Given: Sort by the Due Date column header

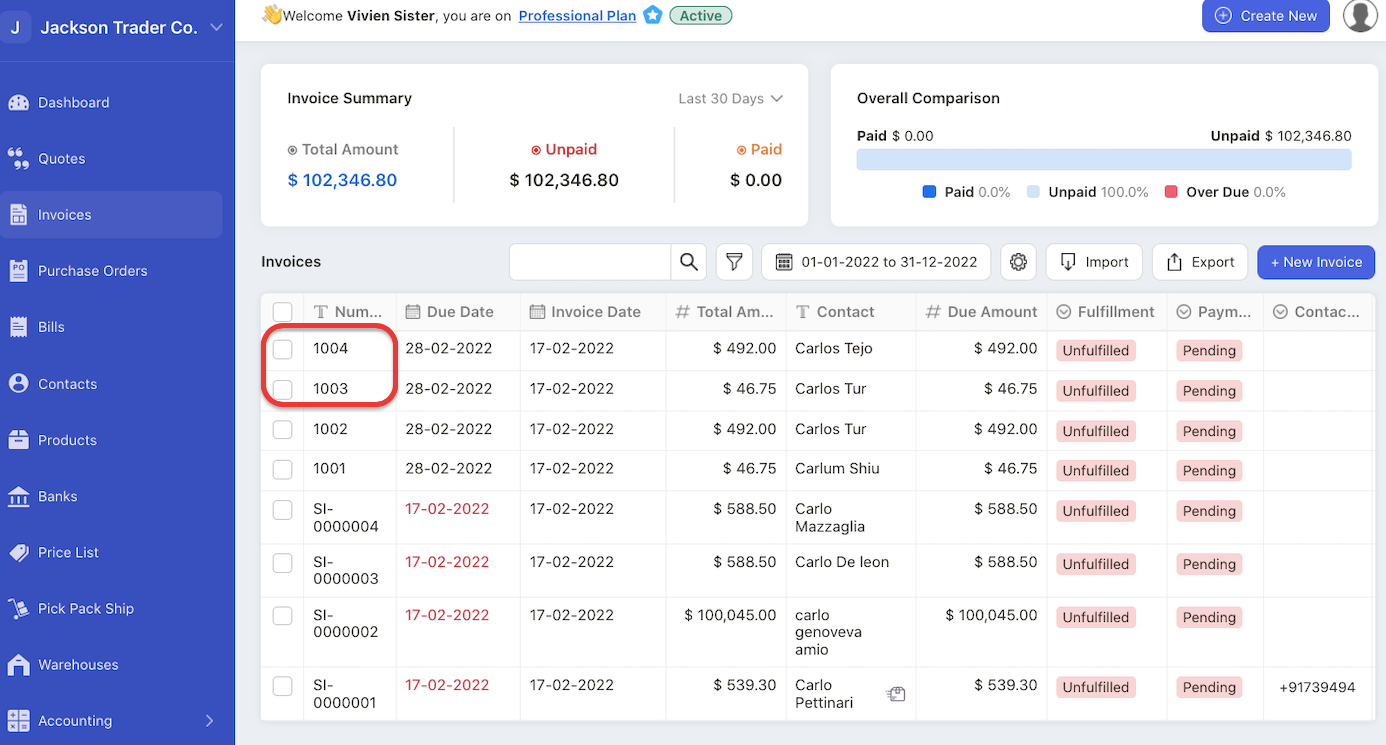Looking at the screenshot, I should click(x=459, y=312).
